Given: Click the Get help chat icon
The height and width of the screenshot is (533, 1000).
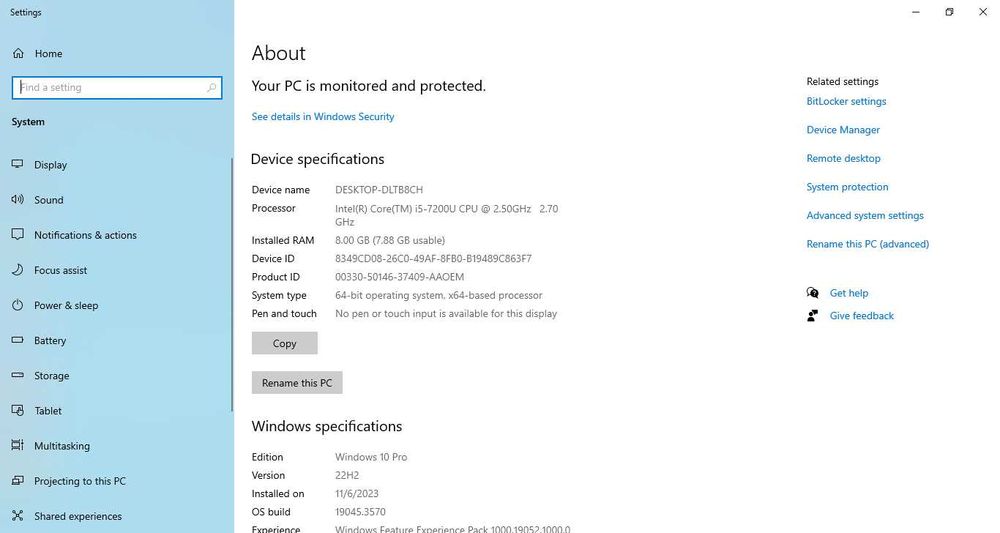Looking at the screenshot, I should tap(812, 293).
